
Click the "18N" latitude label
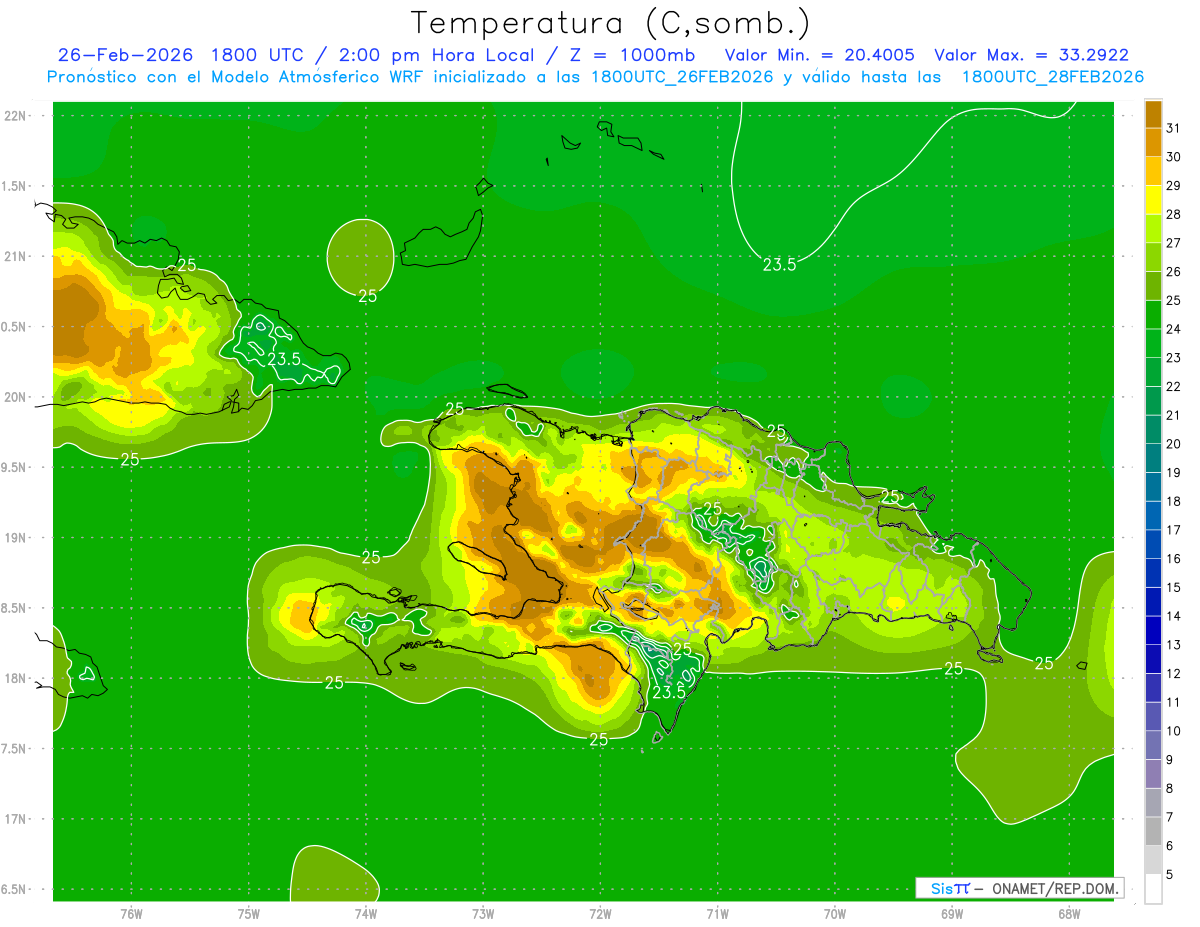pos(15,679)
